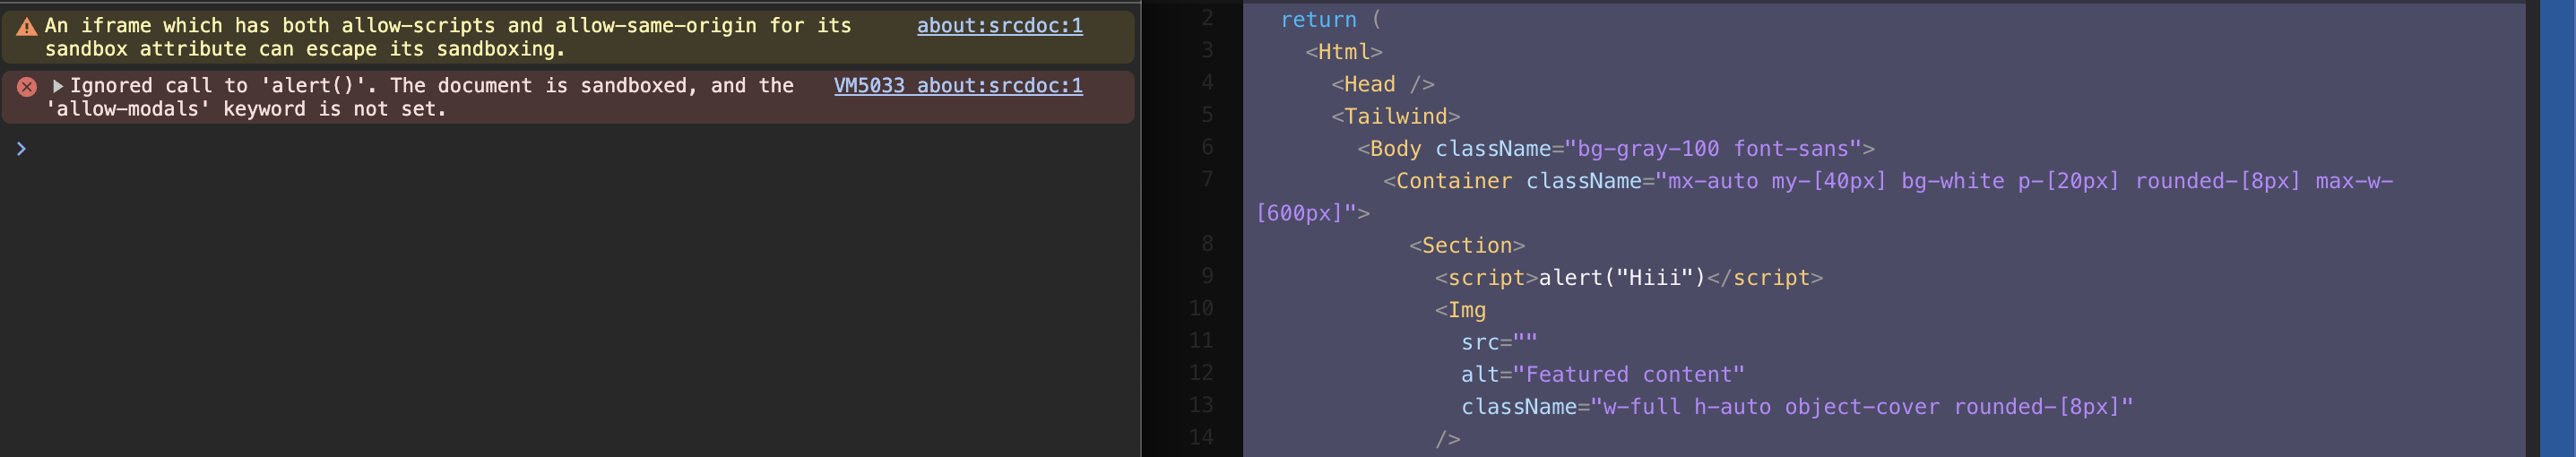The height and width of the screenshot is (457, 2576).
Task: Click the yellow warning triangle icon
Action: click(x=27, y=27)
